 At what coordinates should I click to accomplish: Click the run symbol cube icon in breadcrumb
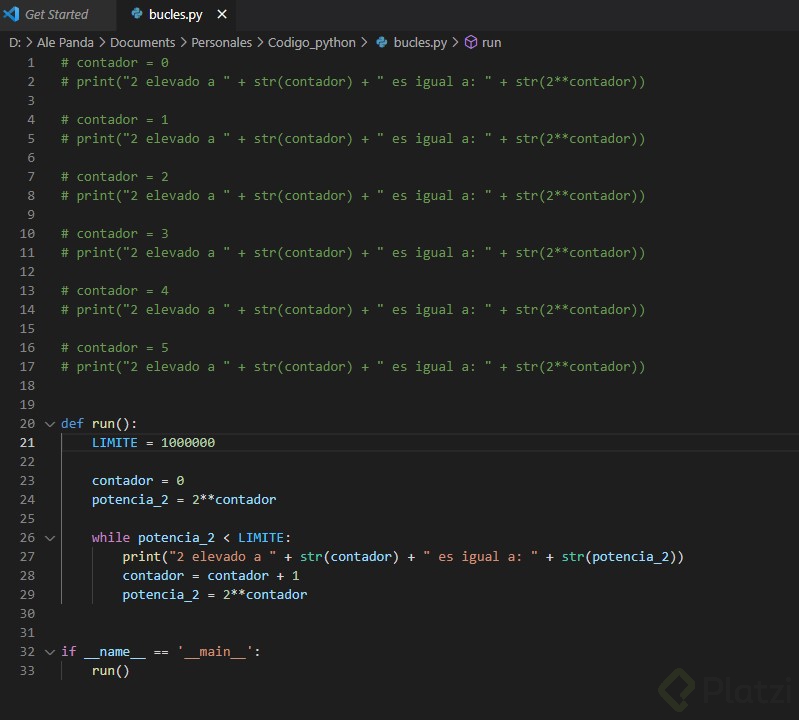click(x=471, y=42)
